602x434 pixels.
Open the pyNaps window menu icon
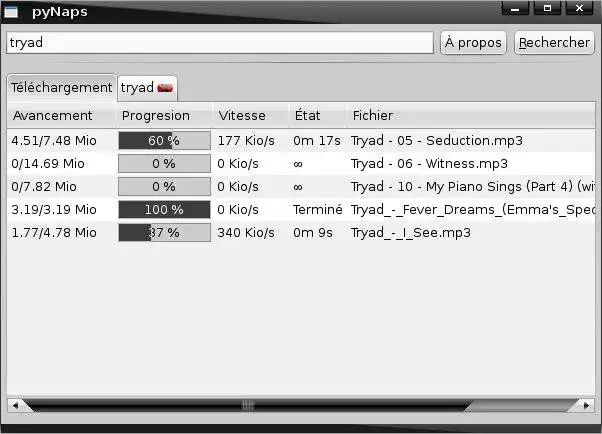pos(10,12)
